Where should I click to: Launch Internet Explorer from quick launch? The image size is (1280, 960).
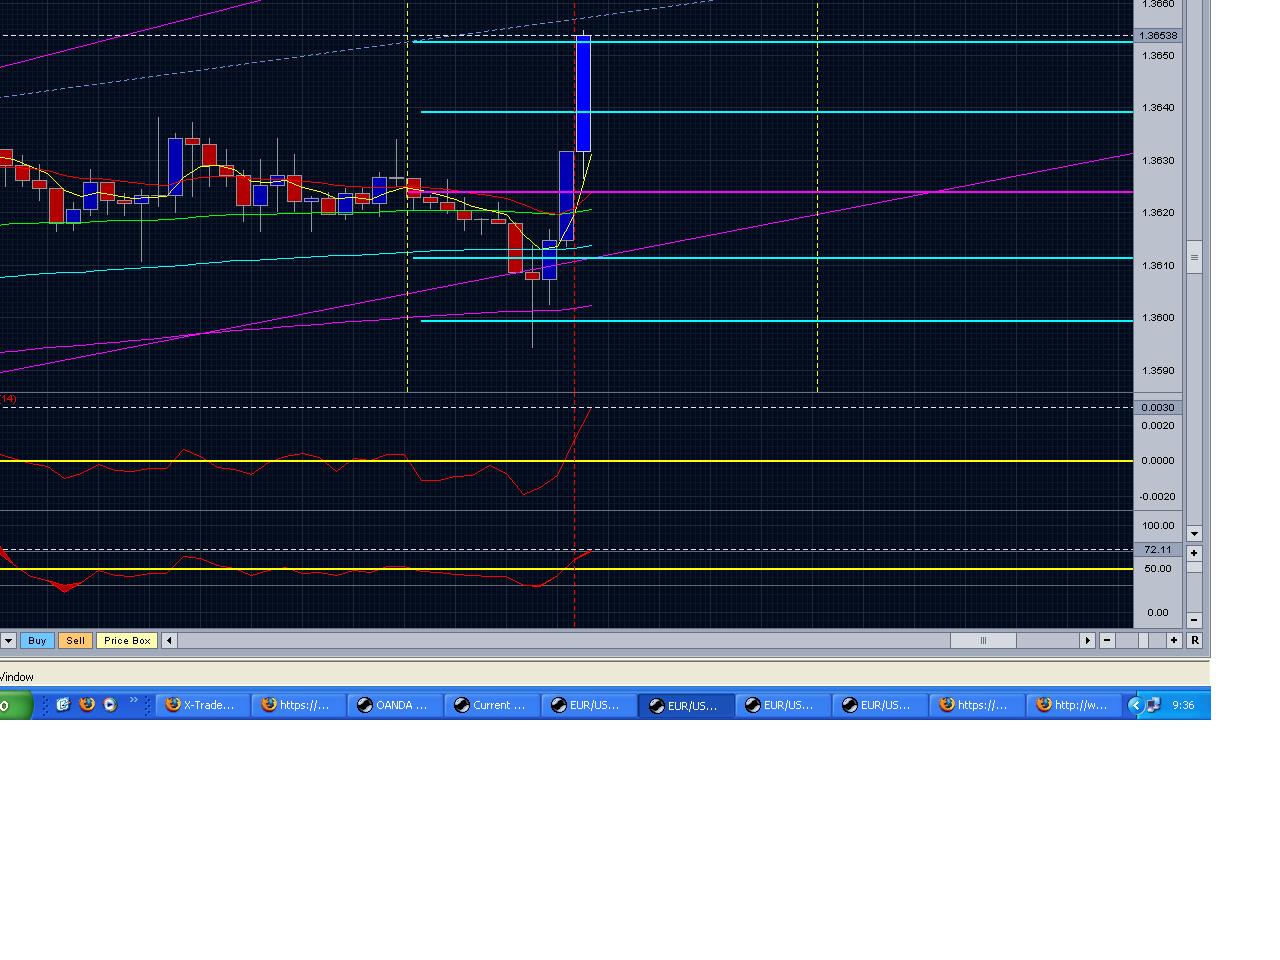point(63,705)
